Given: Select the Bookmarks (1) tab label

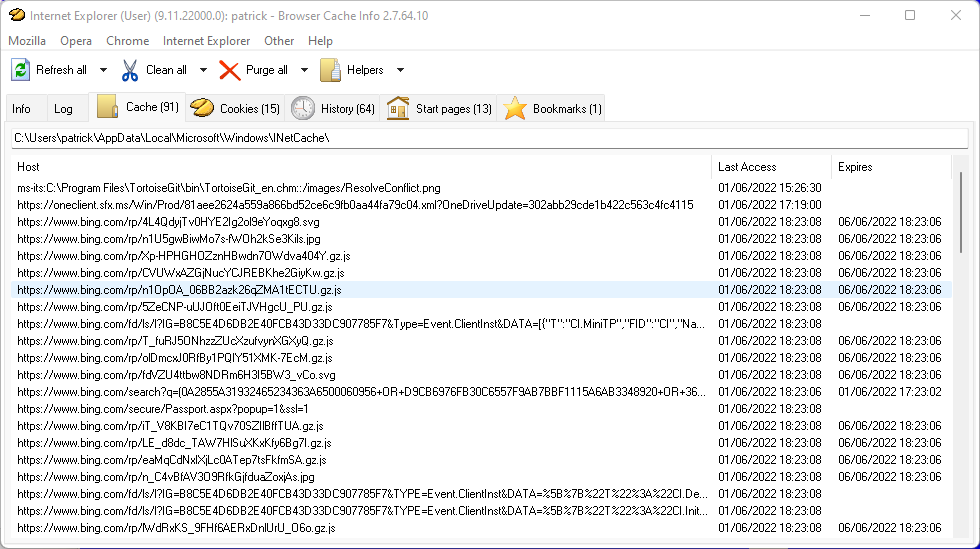Looking at the screenshot, I should [567, 109].
